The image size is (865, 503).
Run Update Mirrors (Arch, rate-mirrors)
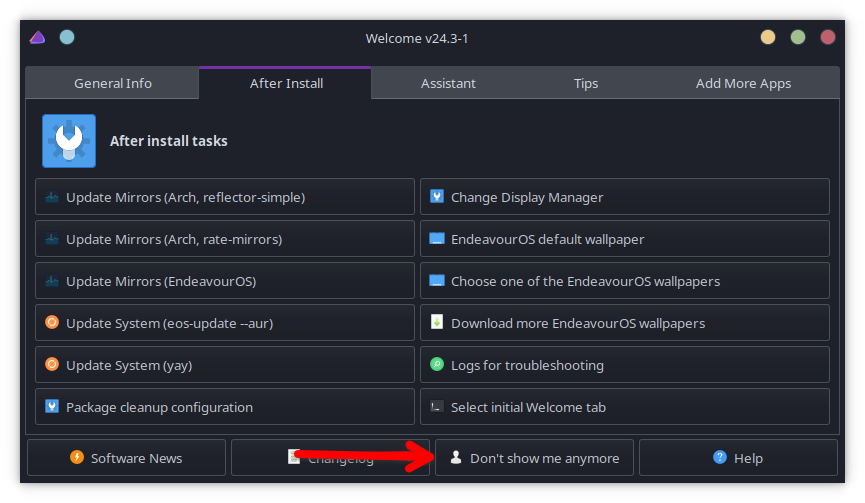[x=225, y=239]
